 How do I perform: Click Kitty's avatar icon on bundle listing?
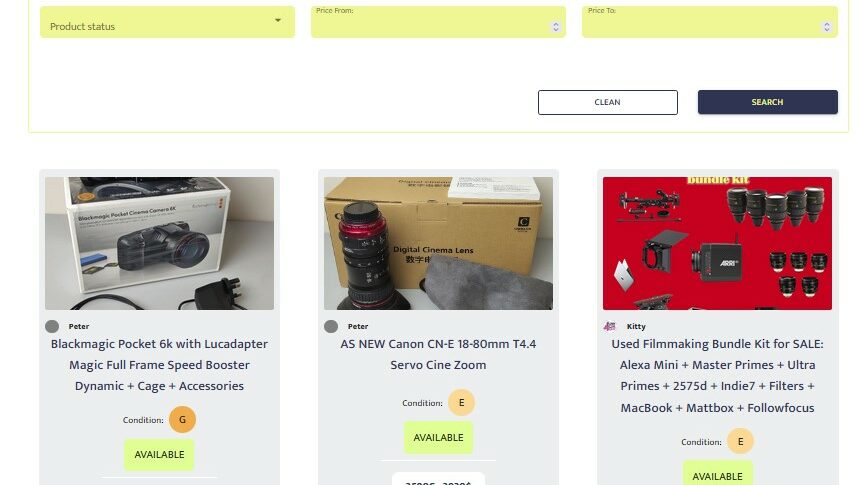[610, 327]
